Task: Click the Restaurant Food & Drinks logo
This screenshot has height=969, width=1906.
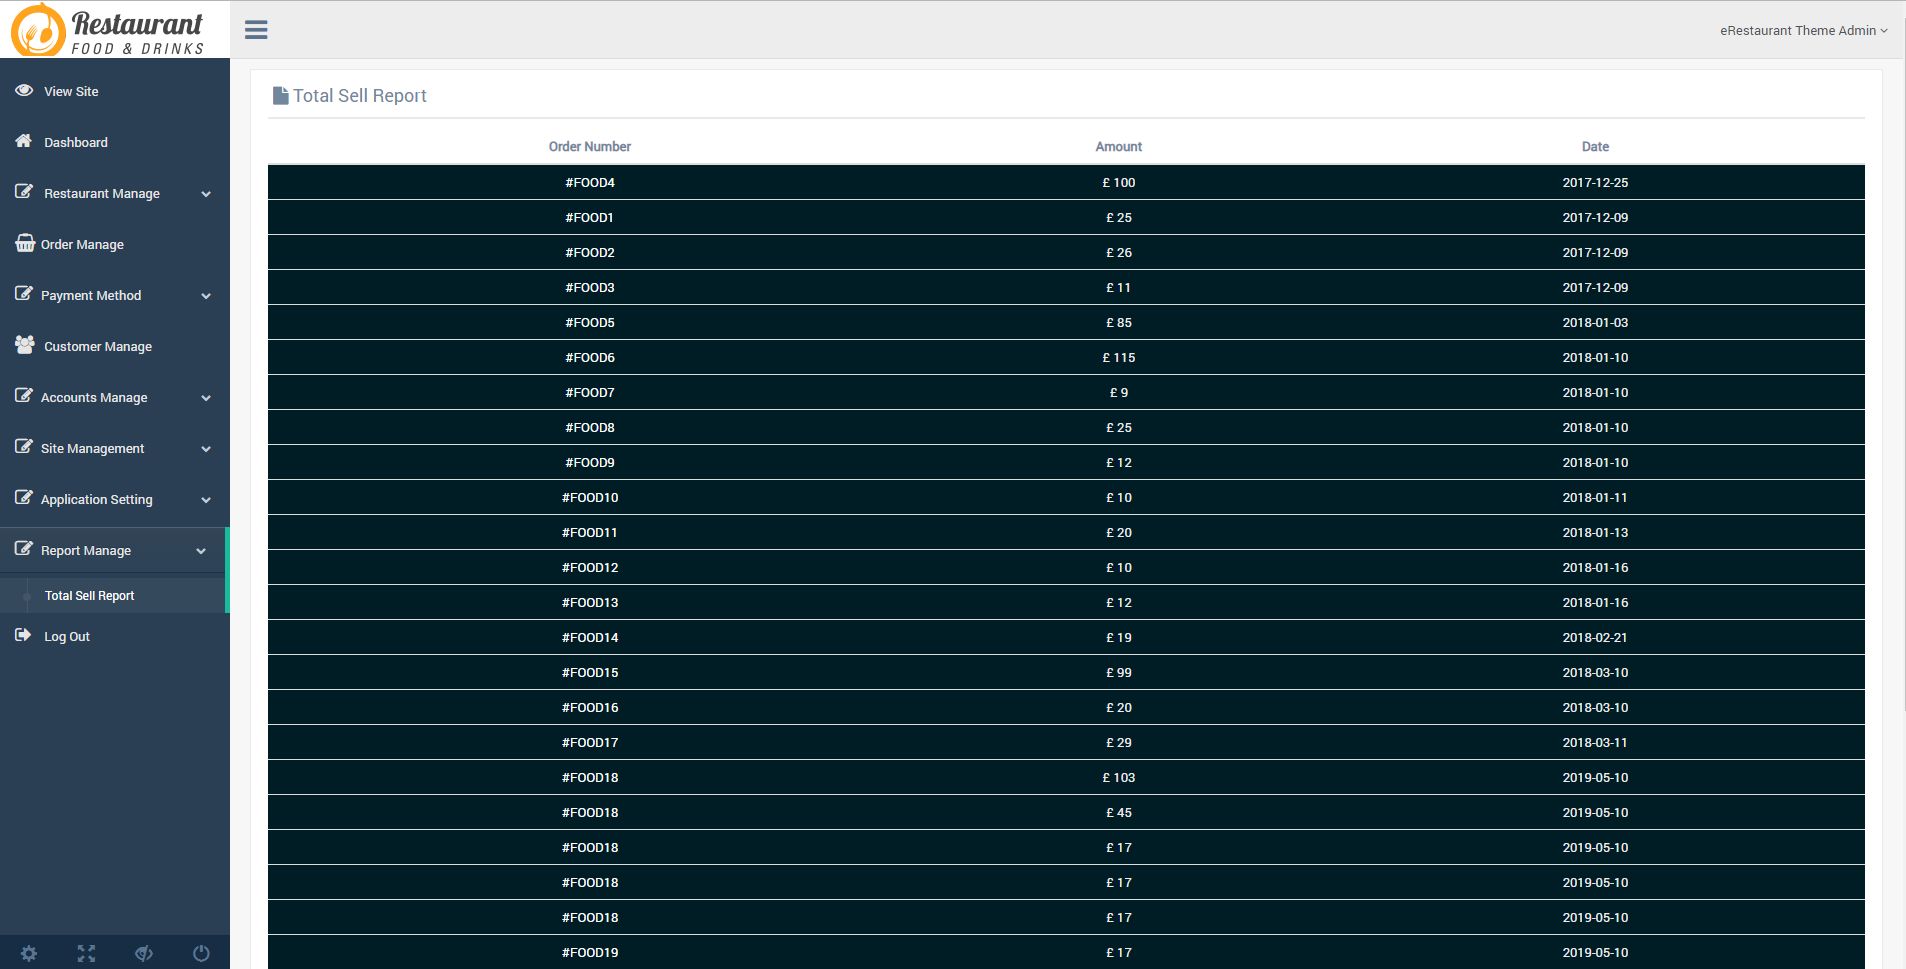Action: point(108,29)
